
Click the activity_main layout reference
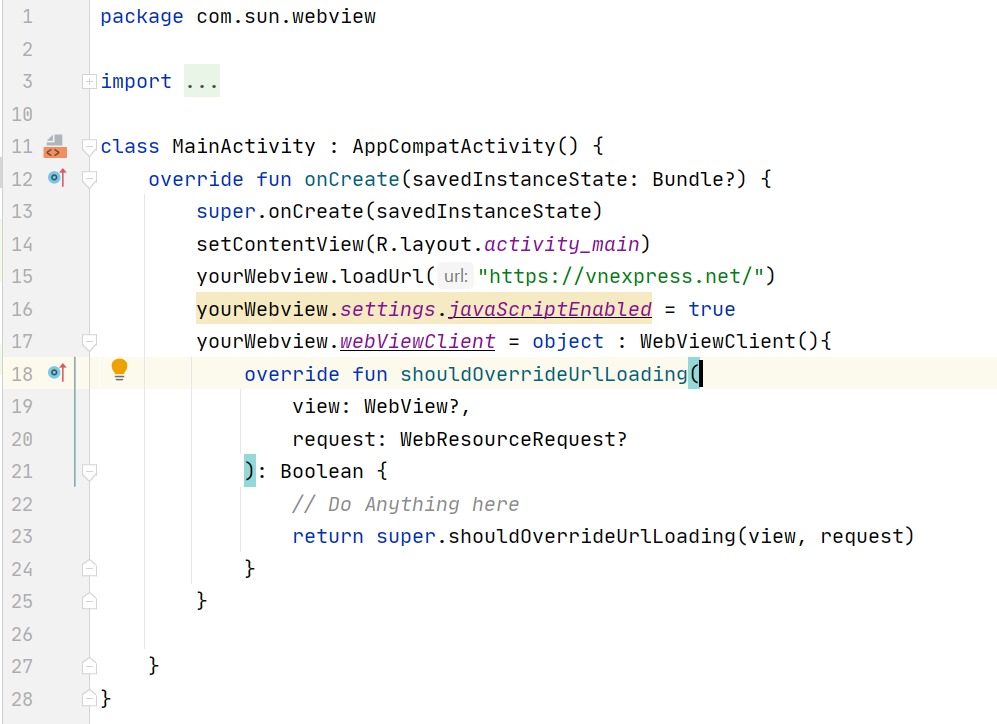point(562,244)
